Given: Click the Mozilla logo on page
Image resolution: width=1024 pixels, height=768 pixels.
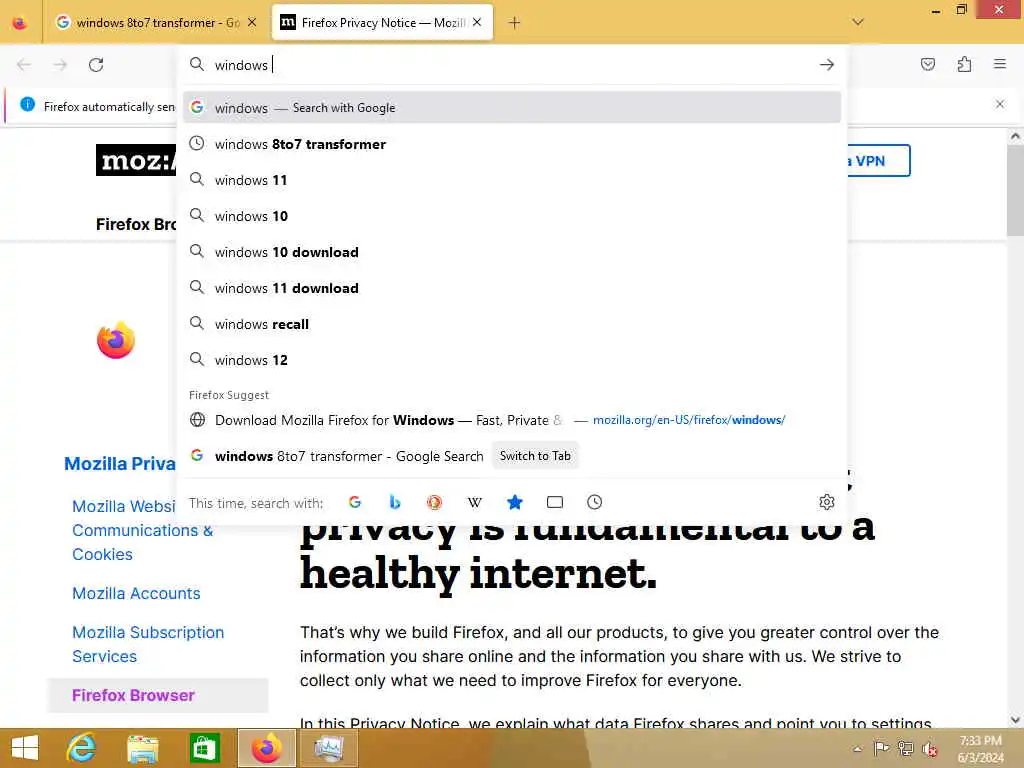Looking at the screenshot, I should click(136, 160).
